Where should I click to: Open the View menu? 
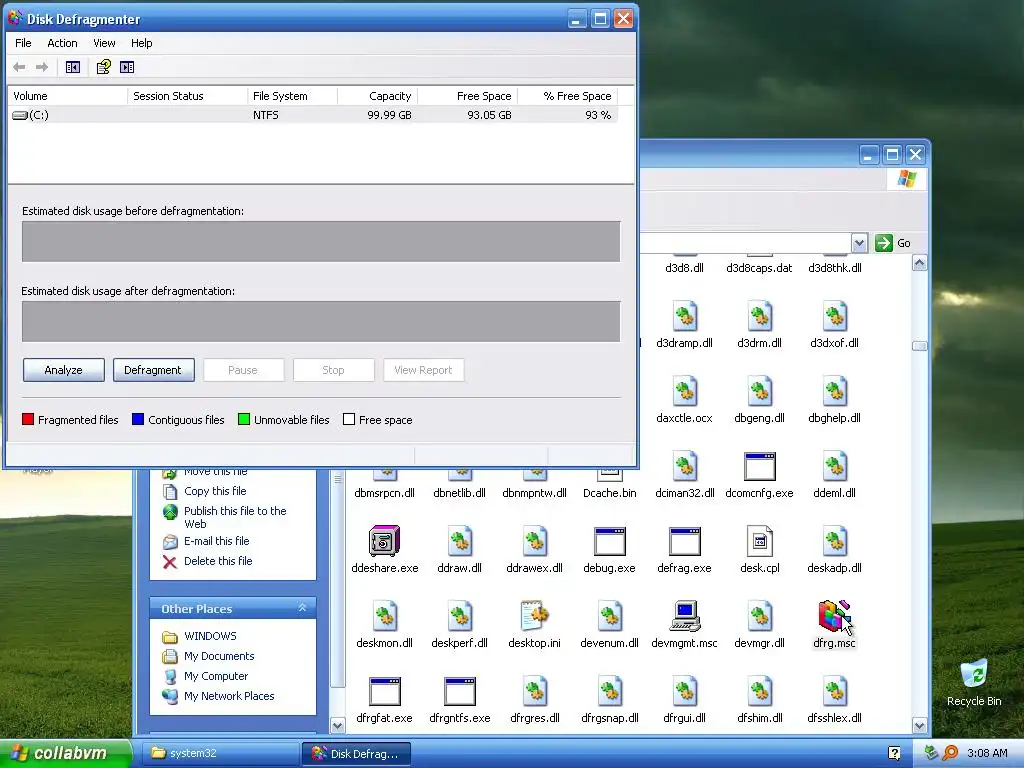[104, 43]
